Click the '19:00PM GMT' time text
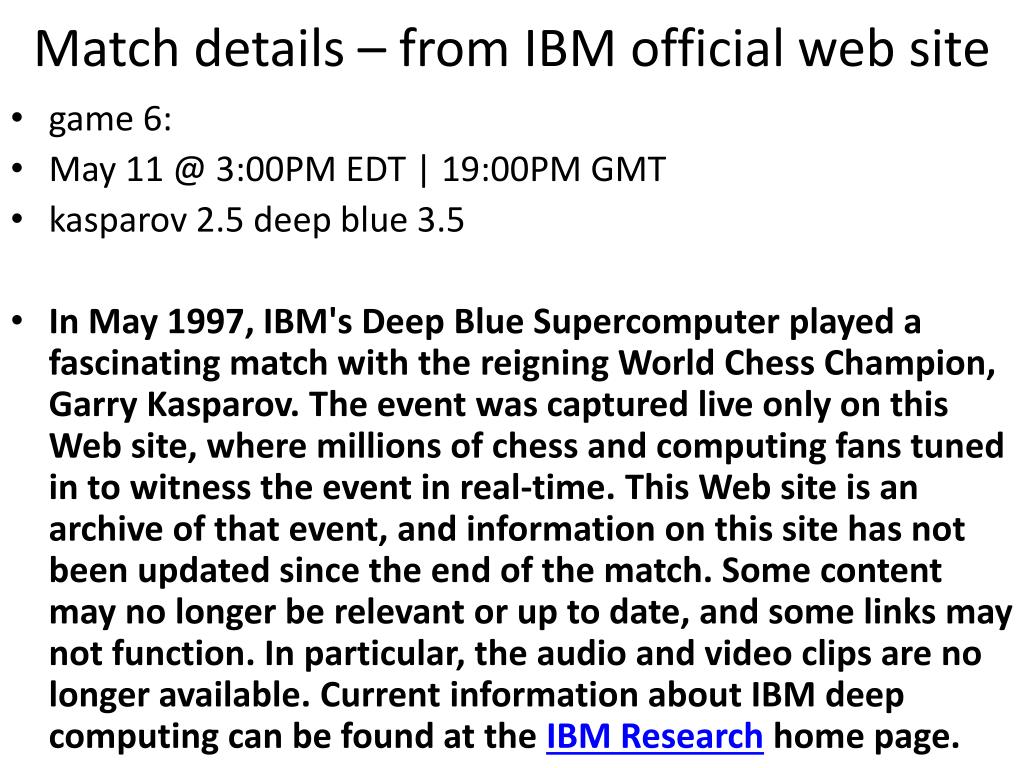Image resolution: width=1024 pixels, height=768 pixels. pyautogui.click(x=554, y=169)
